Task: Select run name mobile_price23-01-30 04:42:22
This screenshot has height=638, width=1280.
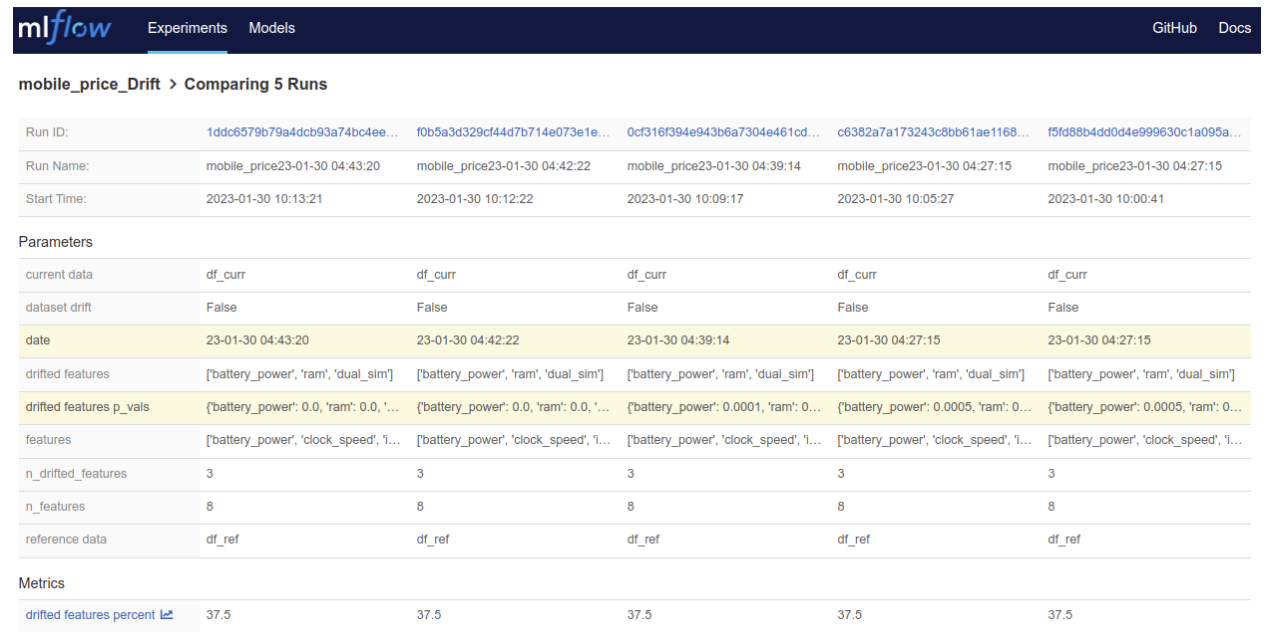Action: [x=503, y=166]
